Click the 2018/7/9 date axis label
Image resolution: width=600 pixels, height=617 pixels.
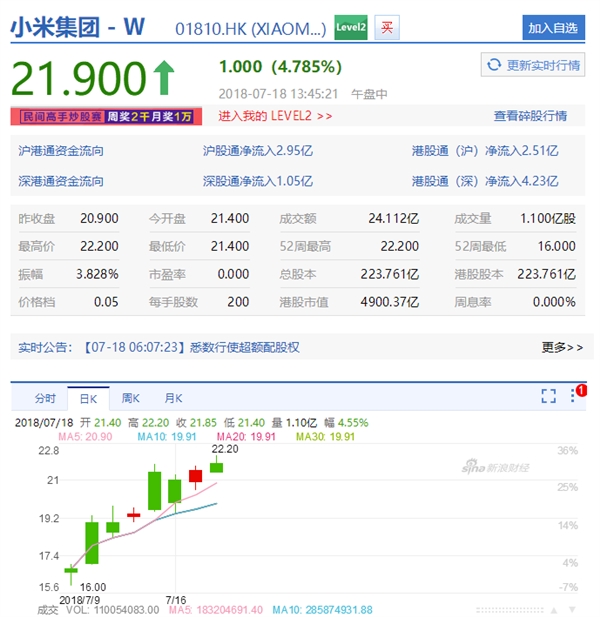[x=79, y=600]
